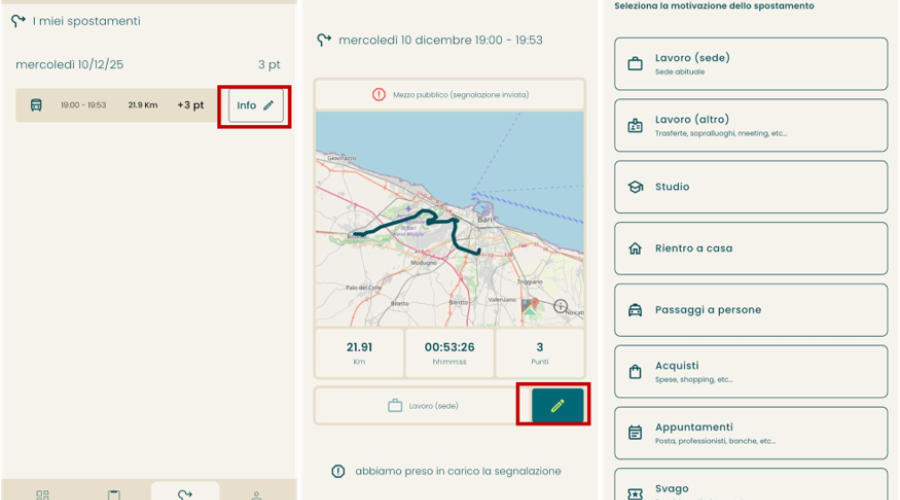The width and height of the screenshot is (900, 500).
Task: Choose Acquisti motivation
Action: (x=751, y=371)
